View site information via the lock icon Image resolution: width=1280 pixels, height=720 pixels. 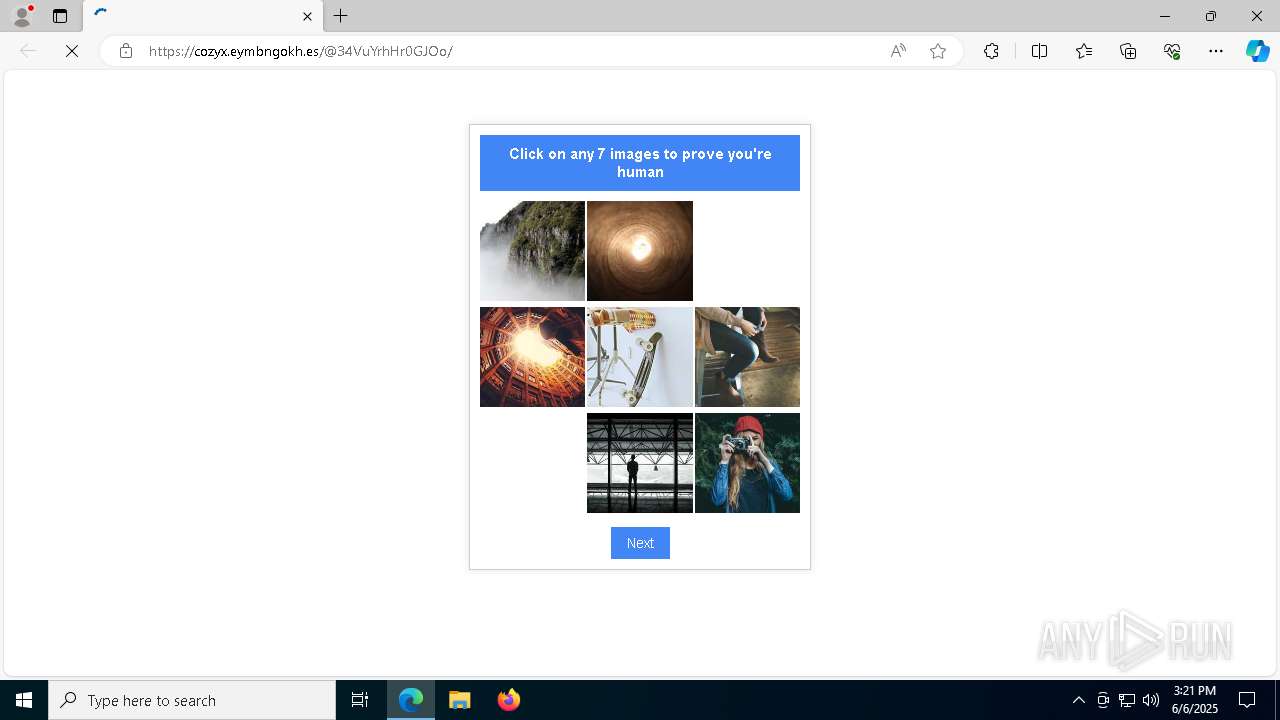125,51
